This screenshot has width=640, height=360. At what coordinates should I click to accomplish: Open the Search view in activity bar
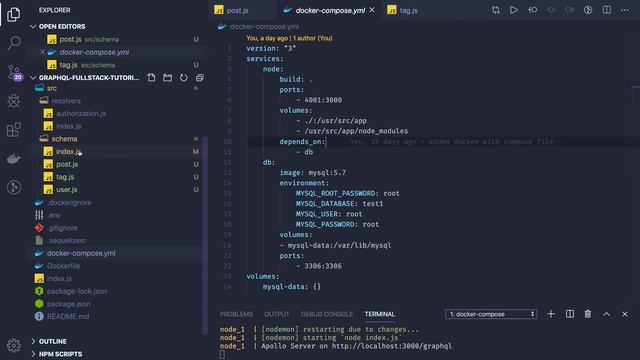click(14, 42)
